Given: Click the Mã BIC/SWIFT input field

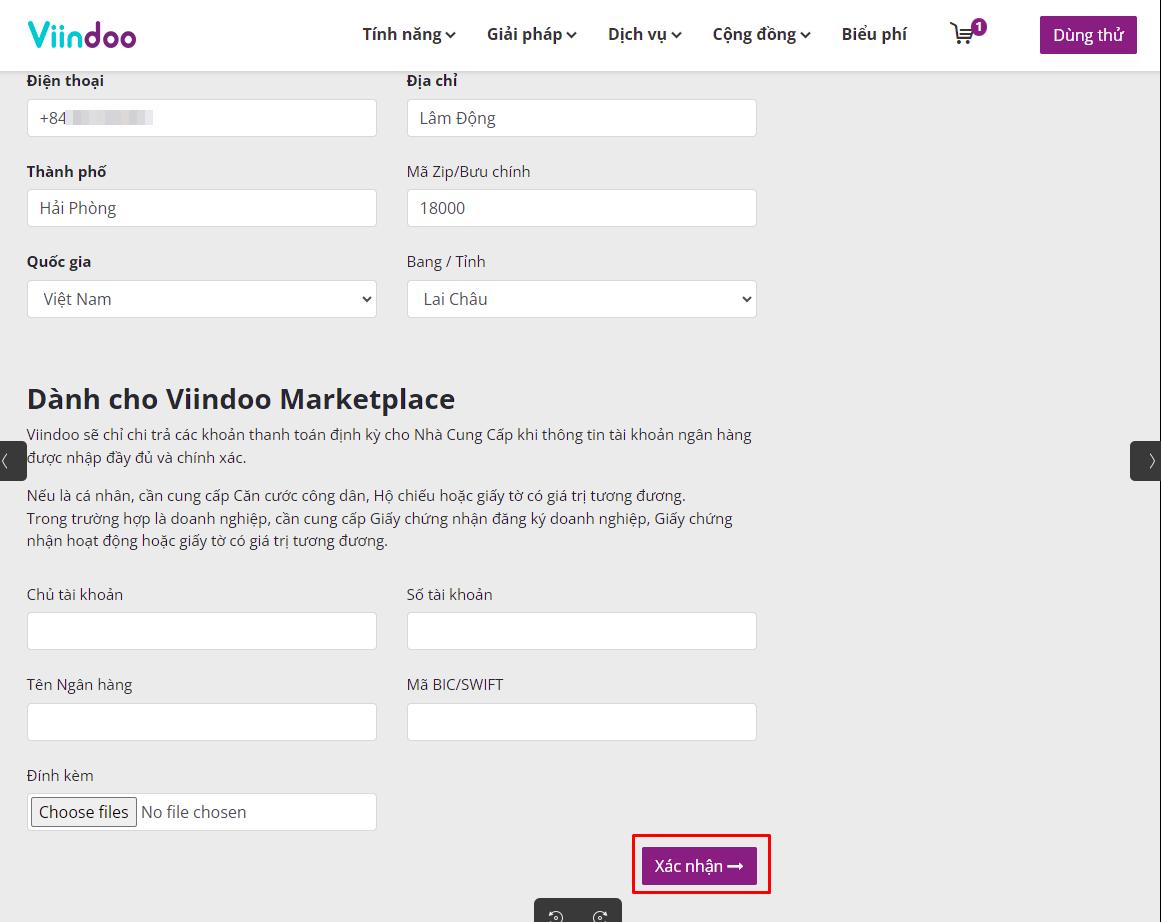Looking at the screenshot, I should pos(581,722).
